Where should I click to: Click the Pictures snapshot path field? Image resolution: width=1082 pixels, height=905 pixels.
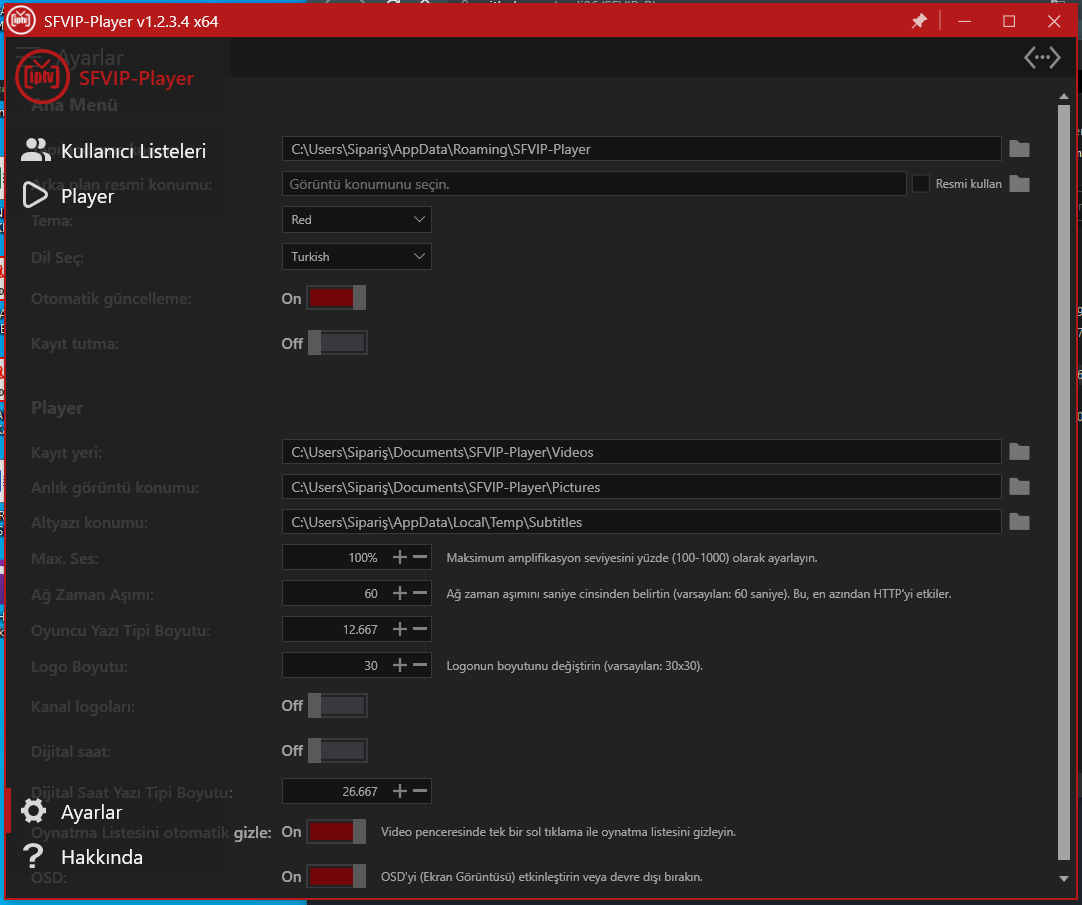pos(642,487)
